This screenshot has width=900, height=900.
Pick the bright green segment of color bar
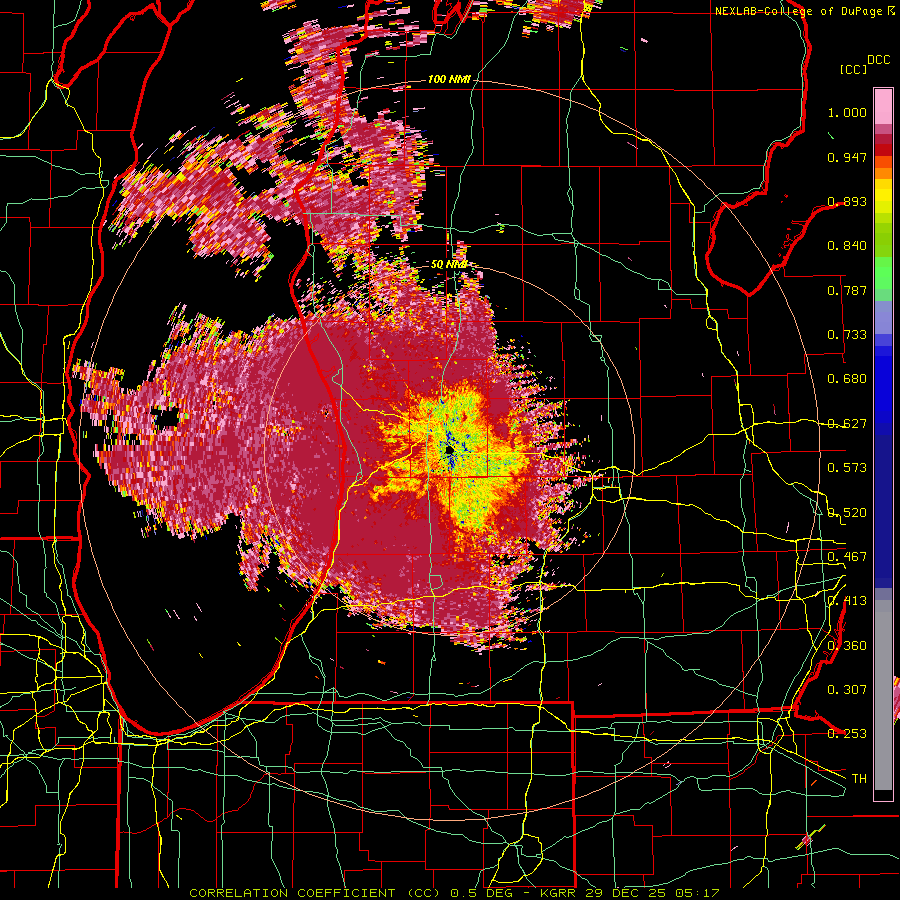(x=883, y=273)
